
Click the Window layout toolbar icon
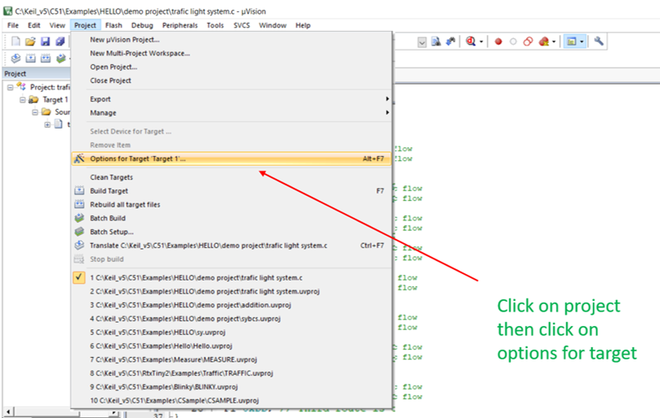[572, 42]
